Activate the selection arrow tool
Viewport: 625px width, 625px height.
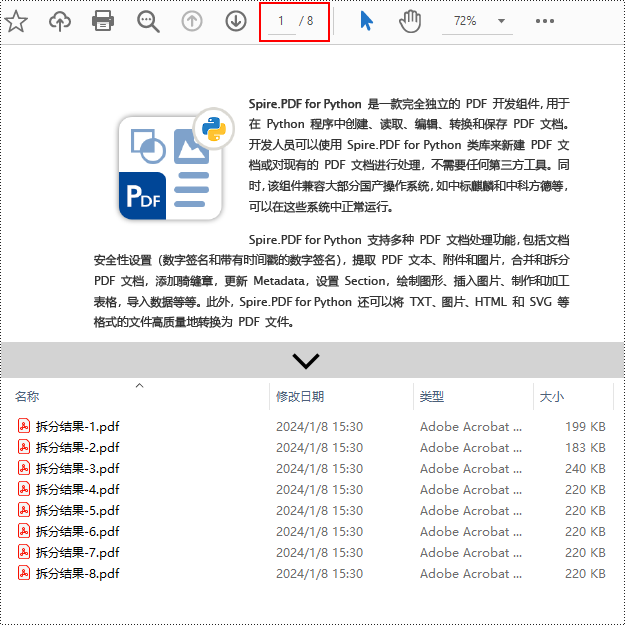click(366, 21)
